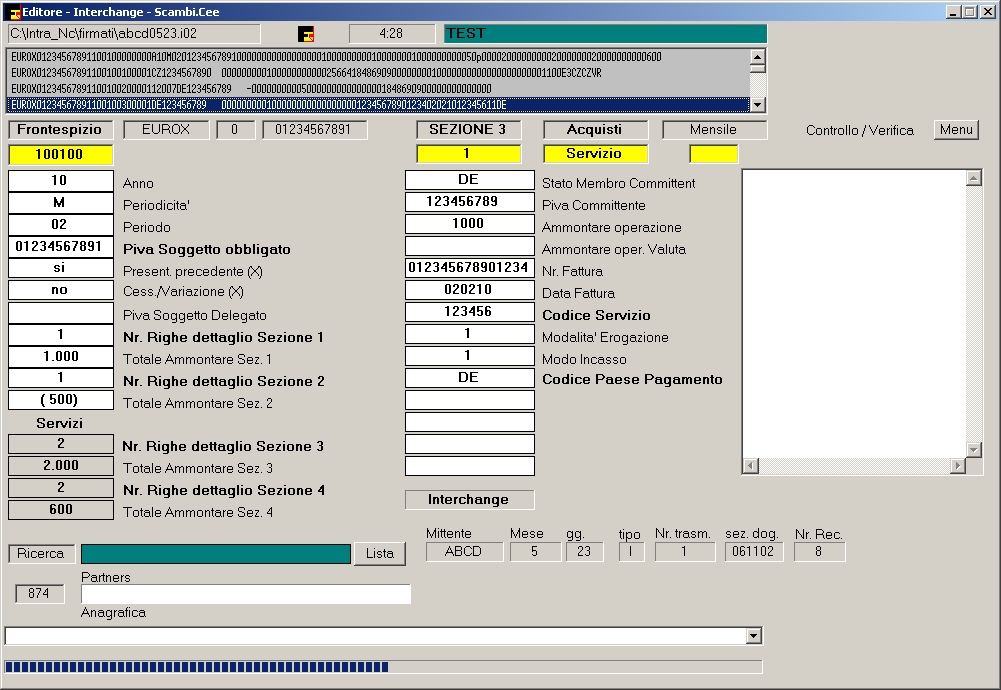
Task: Click the green TEST status bar
Action: click(x=605, y=34)
